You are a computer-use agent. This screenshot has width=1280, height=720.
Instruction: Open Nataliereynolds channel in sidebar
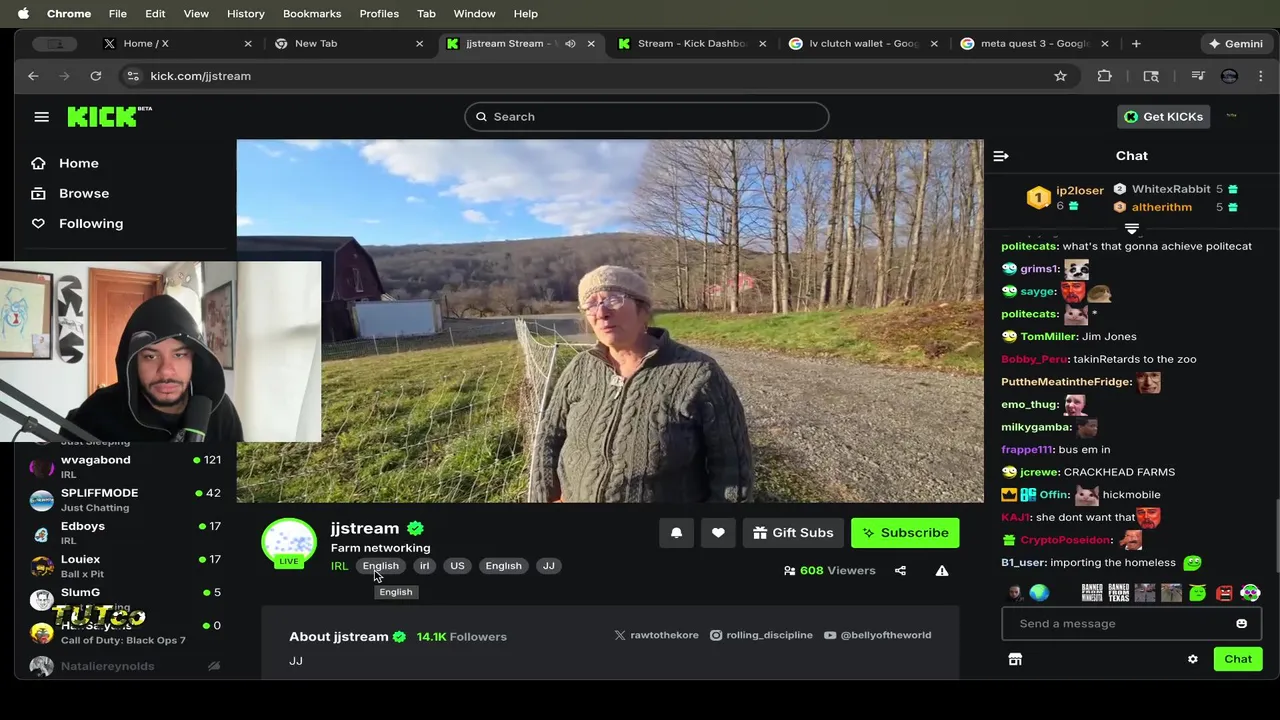[x=126, y=666]
